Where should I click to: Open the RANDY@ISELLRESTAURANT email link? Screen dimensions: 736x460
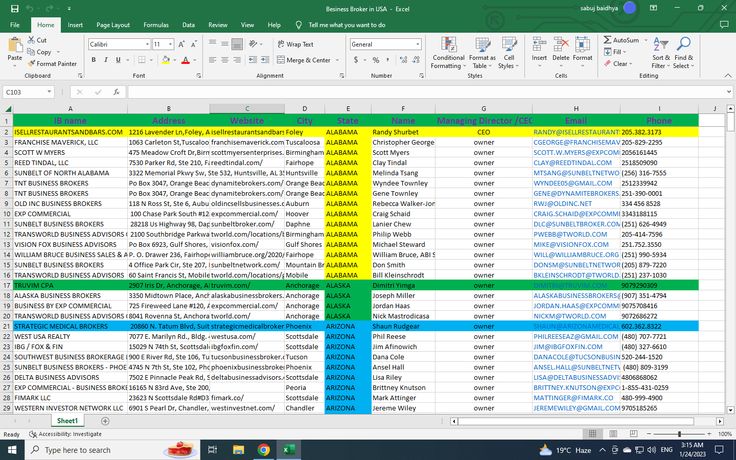[x=576, y=132]
